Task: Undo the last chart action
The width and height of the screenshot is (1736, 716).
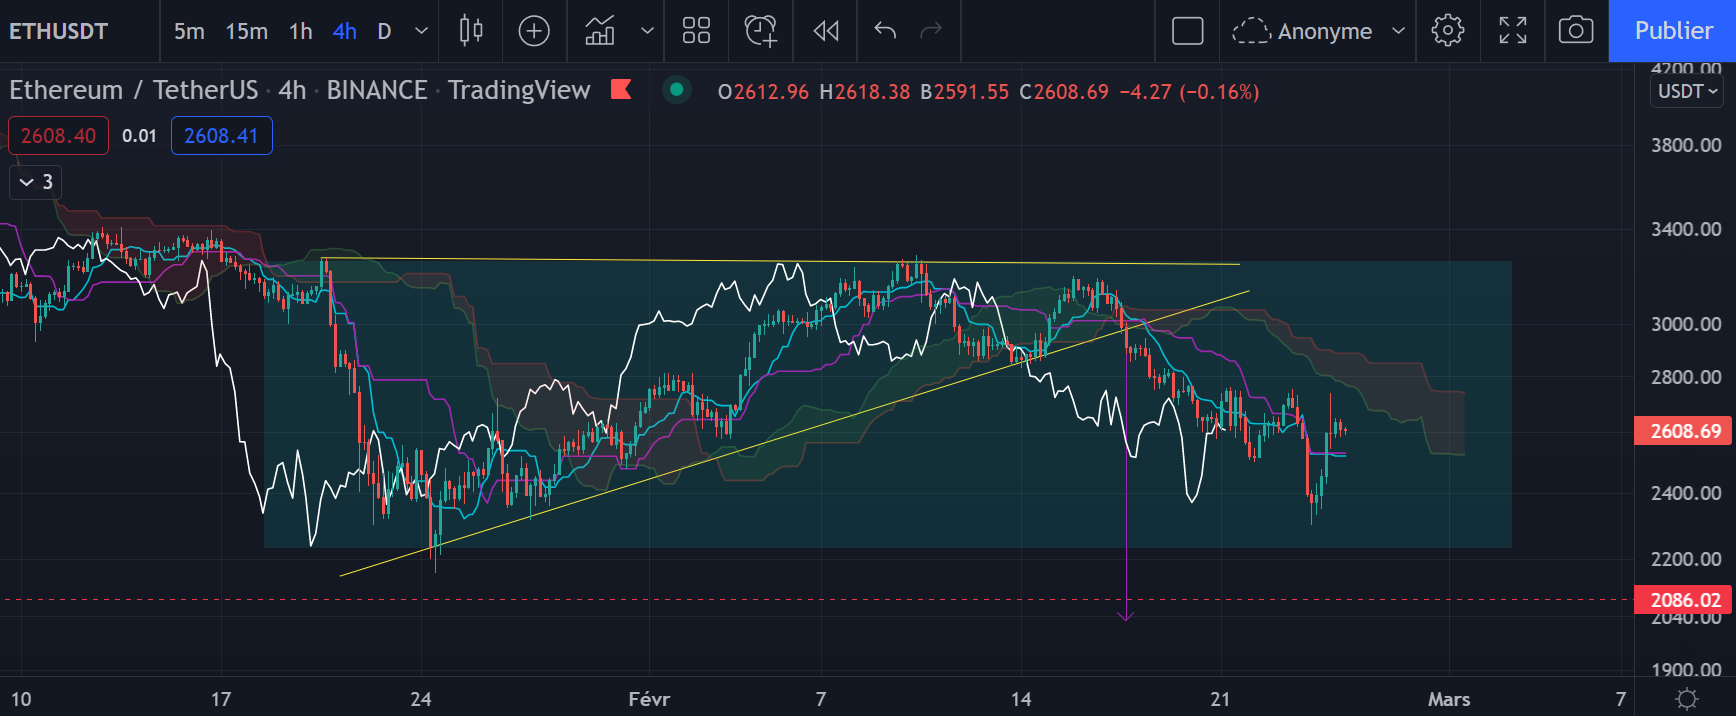Action: point(885,31)
